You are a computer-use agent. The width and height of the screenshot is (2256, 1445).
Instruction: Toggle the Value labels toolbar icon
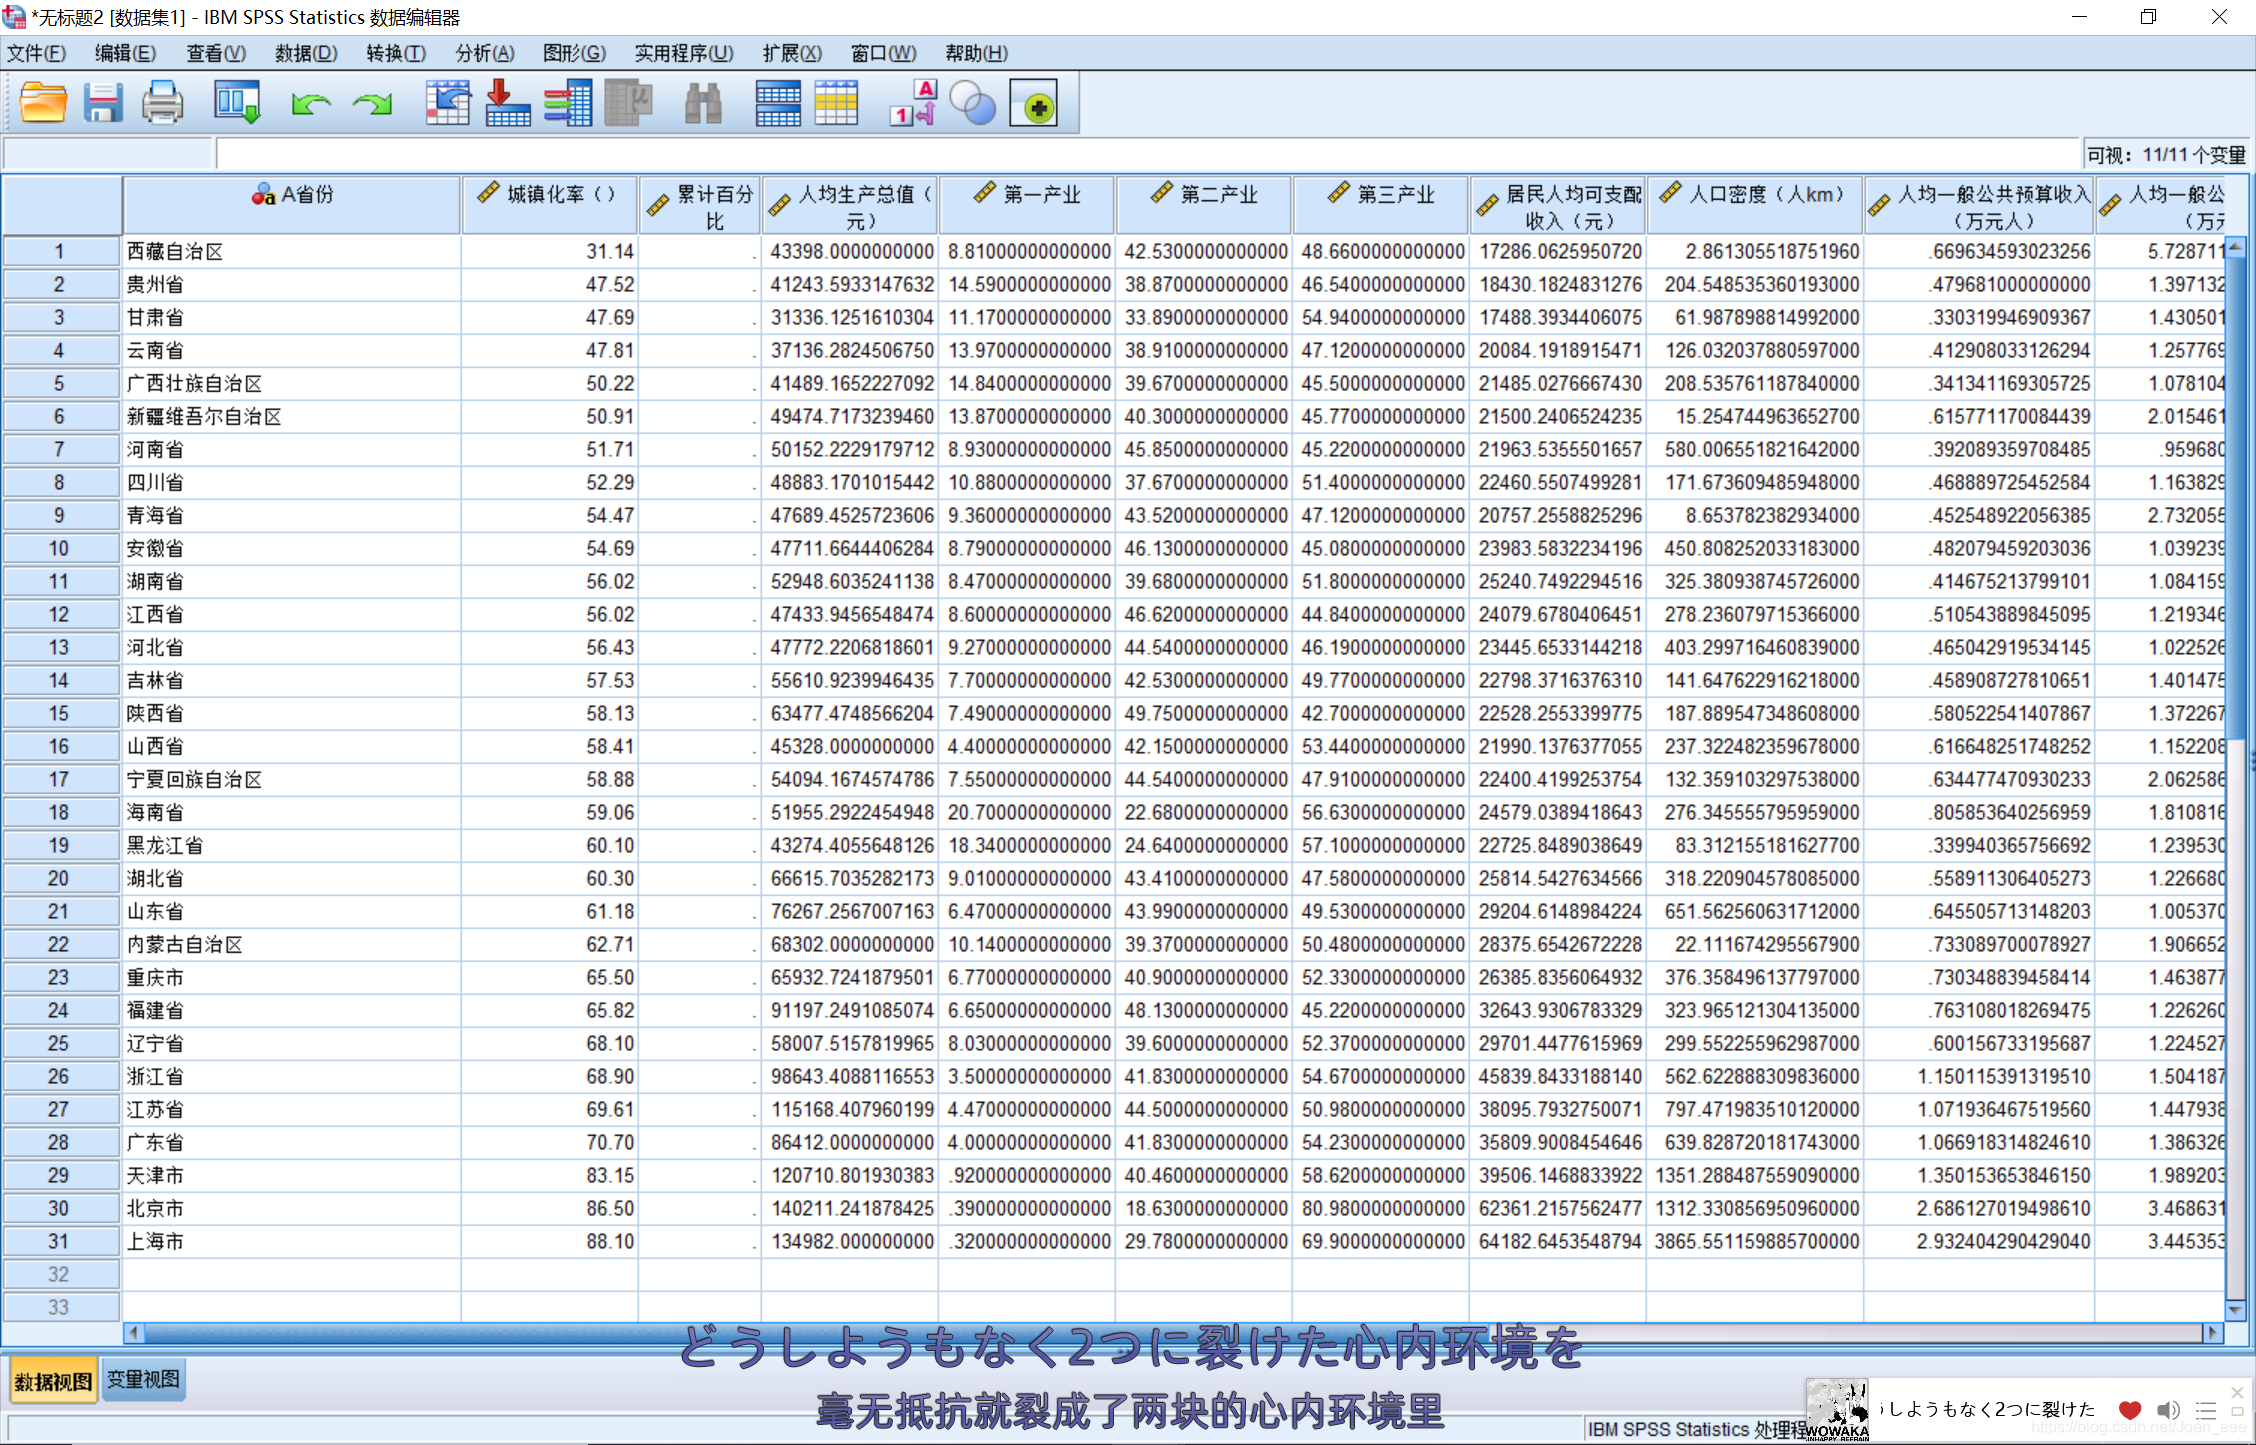tap(913, 103)
